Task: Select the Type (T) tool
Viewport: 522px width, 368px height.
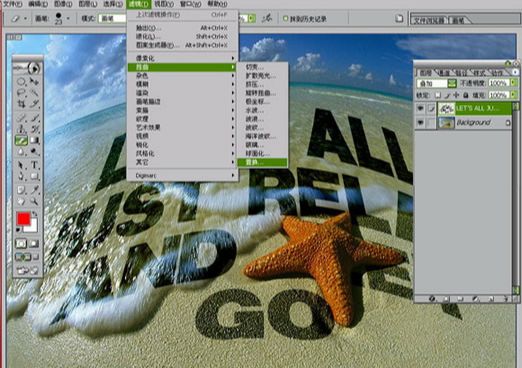Action: coord(34,165)
